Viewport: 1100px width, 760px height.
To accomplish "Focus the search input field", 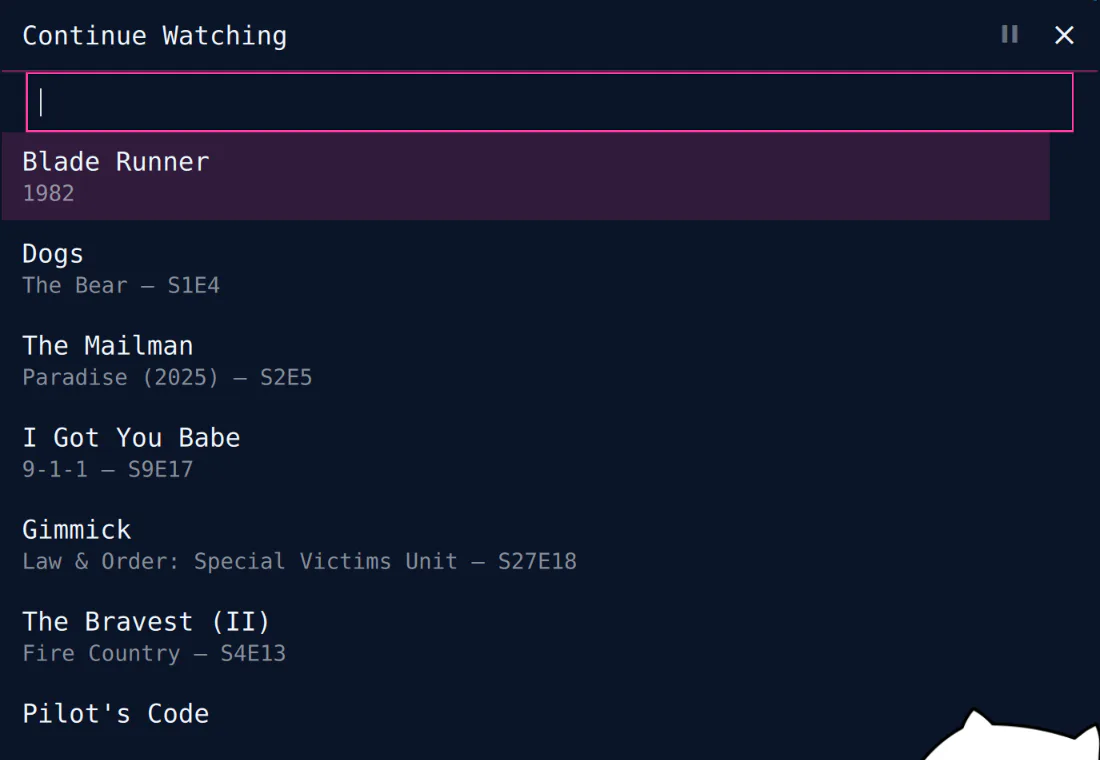I will (550, 102).
